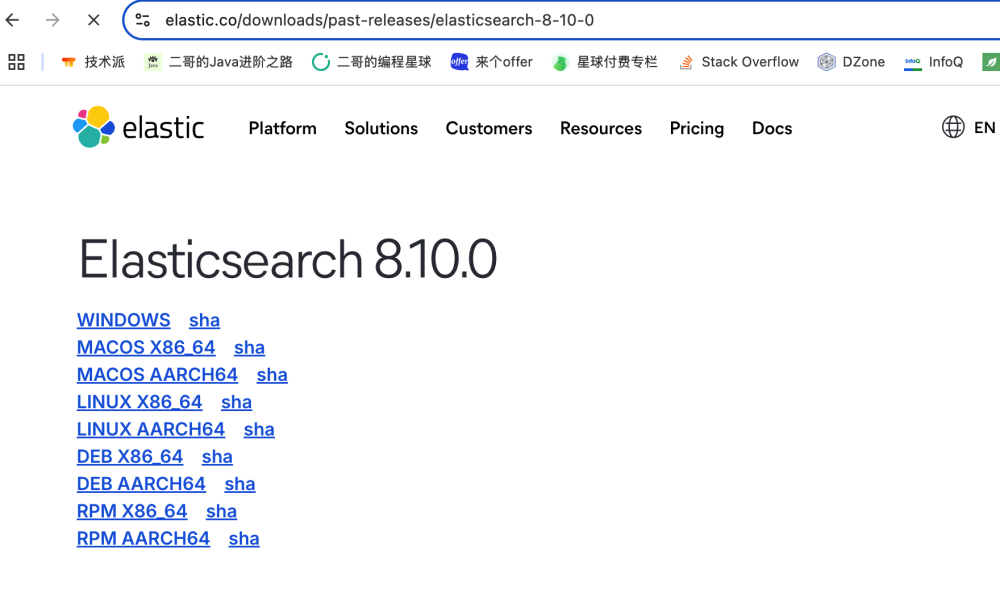The height and width of the screenshot is (589, 1000).
Task: Open the Stack Overflow bookmark
Action: click(738, 62)
